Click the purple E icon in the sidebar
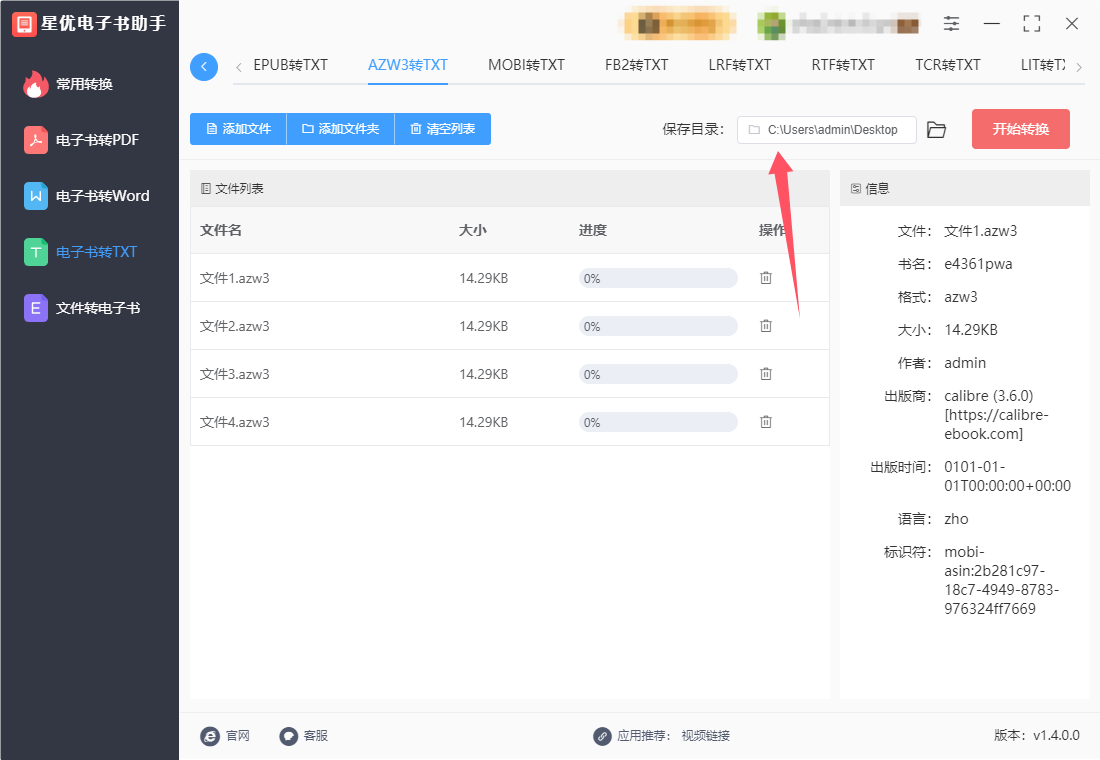1100x760 pixels. 35,308
